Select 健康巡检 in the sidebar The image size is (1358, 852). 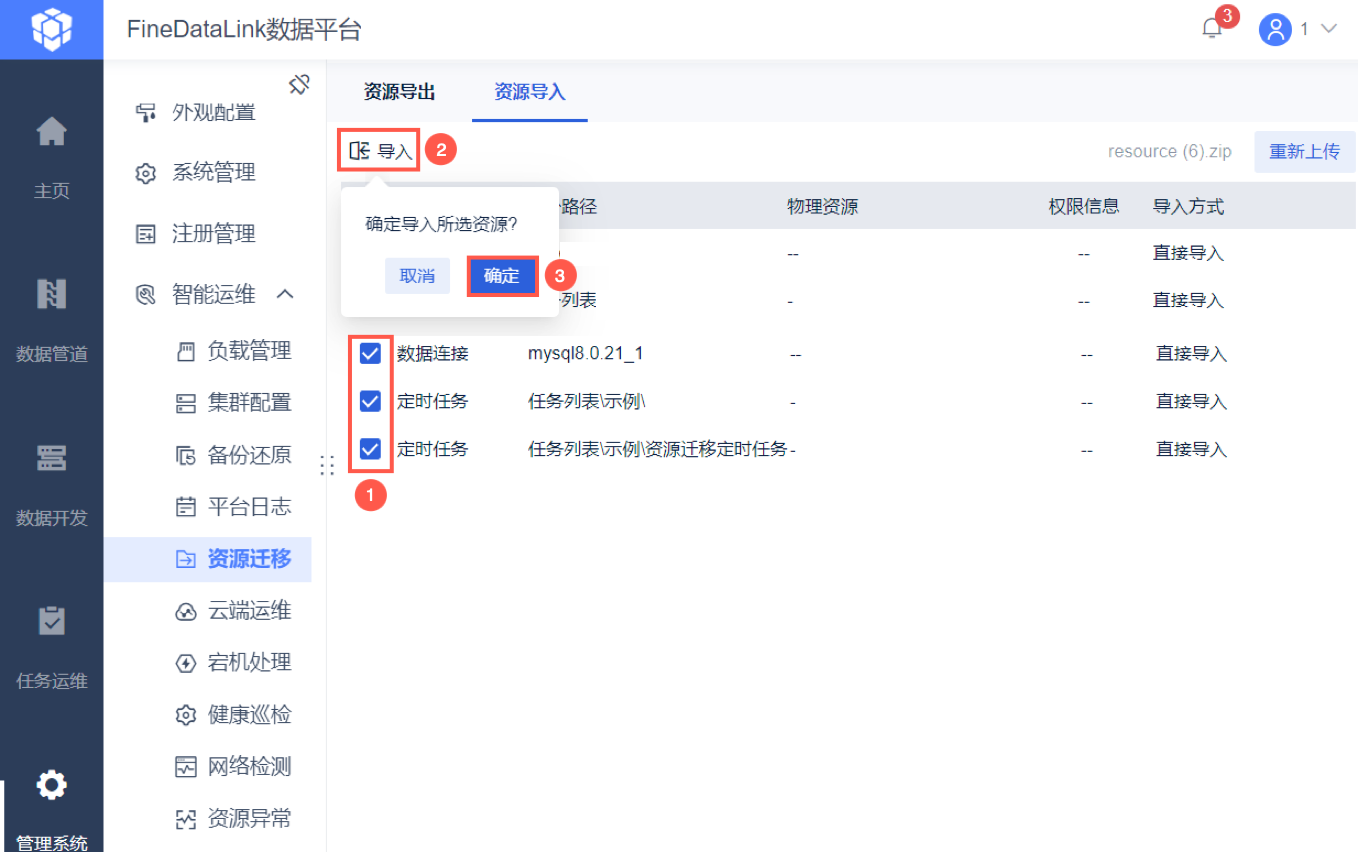[250, 715]
